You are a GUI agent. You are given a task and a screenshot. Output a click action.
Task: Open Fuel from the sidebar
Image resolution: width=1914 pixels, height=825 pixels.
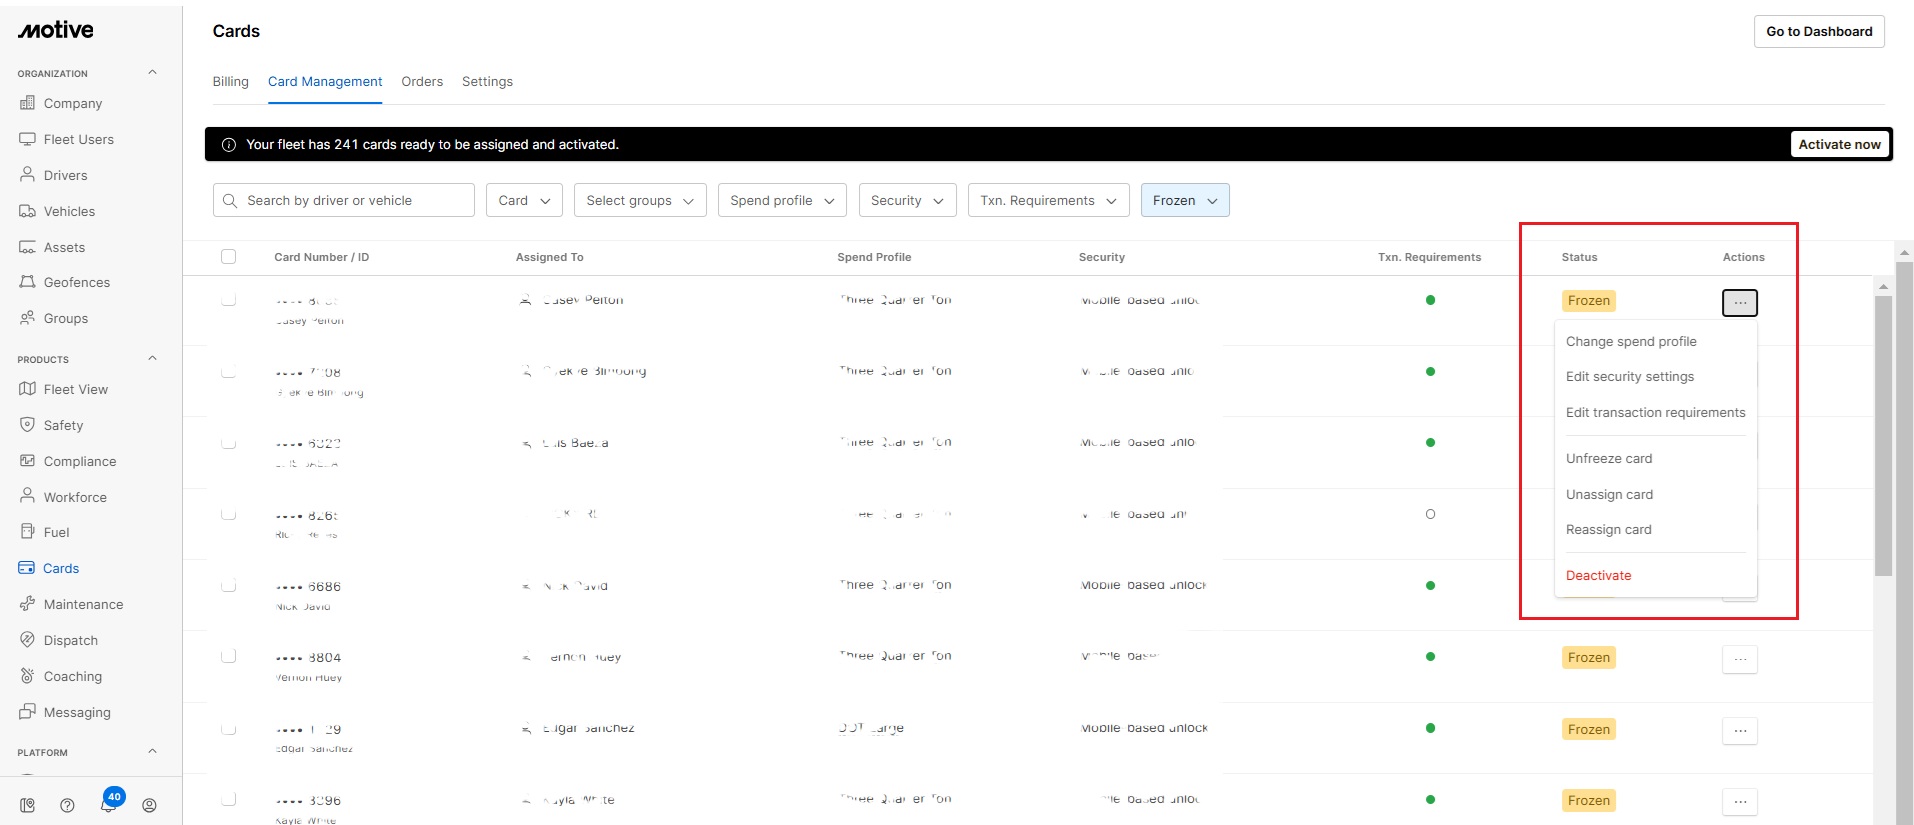click(x=56, y=532)
